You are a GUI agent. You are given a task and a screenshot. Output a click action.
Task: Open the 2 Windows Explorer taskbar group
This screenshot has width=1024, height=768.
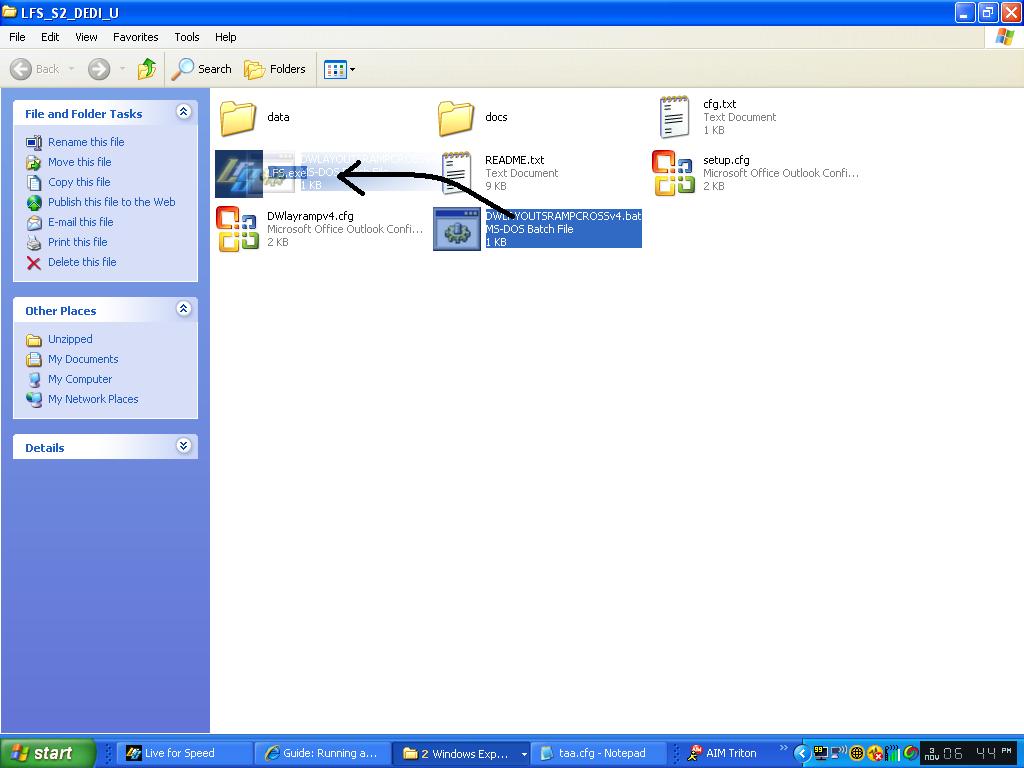(460, 753)
